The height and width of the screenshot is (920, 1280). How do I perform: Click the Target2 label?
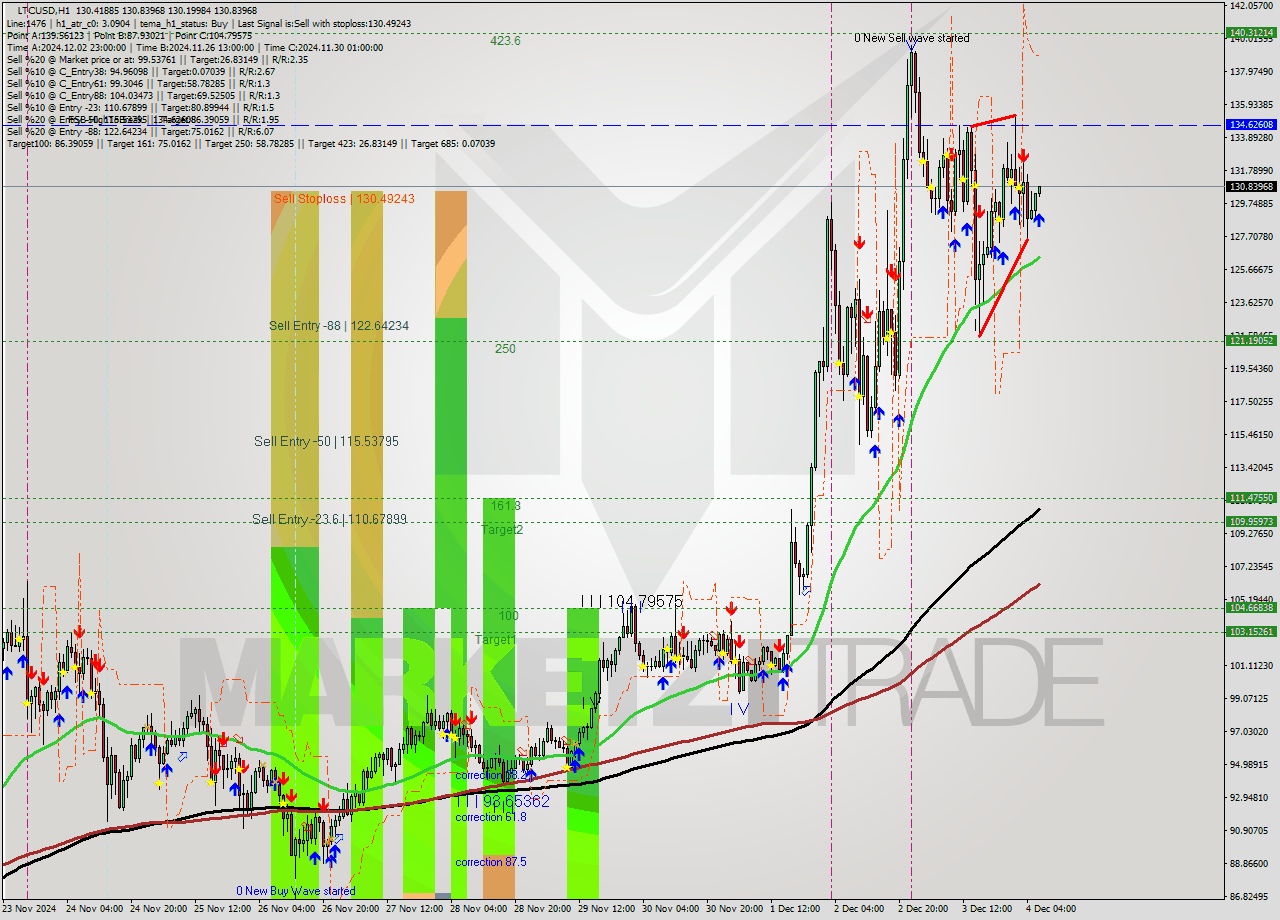click(502, 530)
